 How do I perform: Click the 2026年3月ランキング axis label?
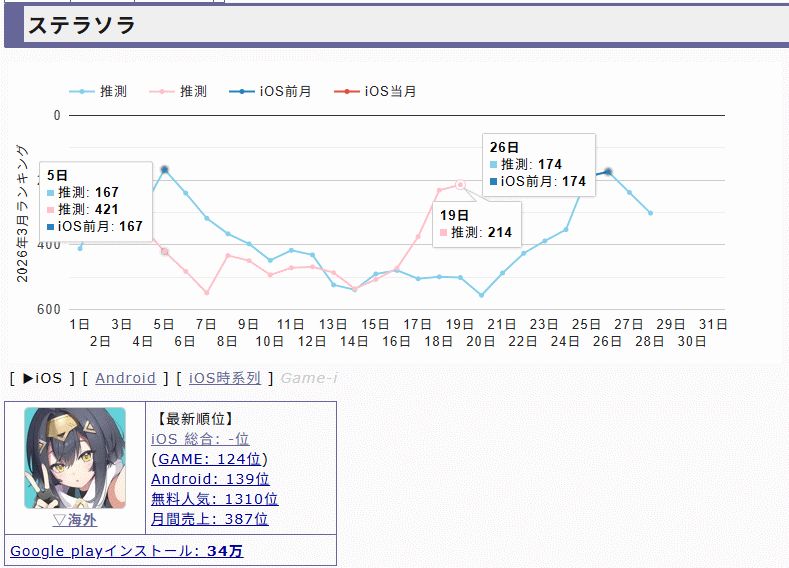22,213
